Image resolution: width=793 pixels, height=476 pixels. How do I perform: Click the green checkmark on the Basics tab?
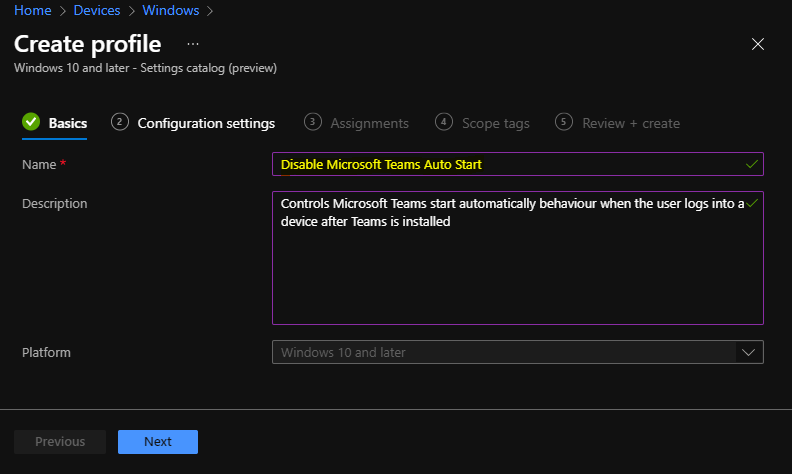tap(31, 121)
